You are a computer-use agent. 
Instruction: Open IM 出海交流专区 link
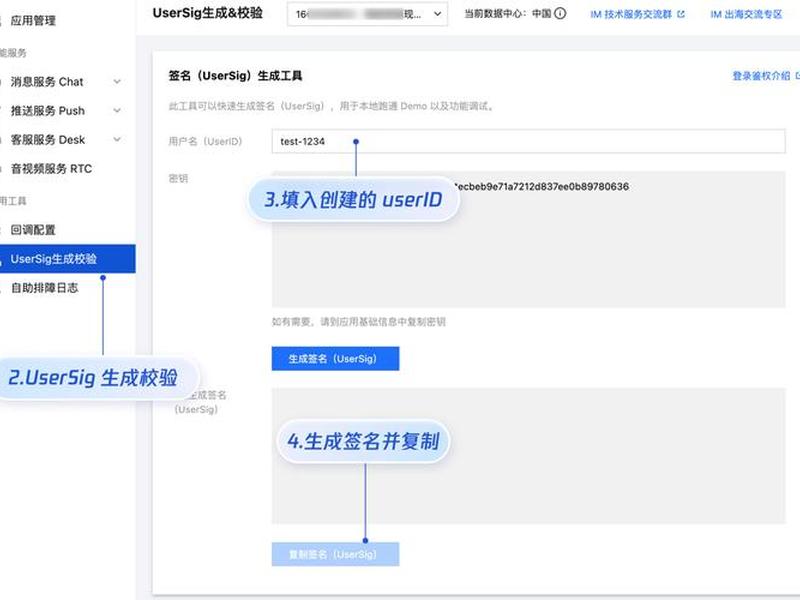(x=746, y=14)
